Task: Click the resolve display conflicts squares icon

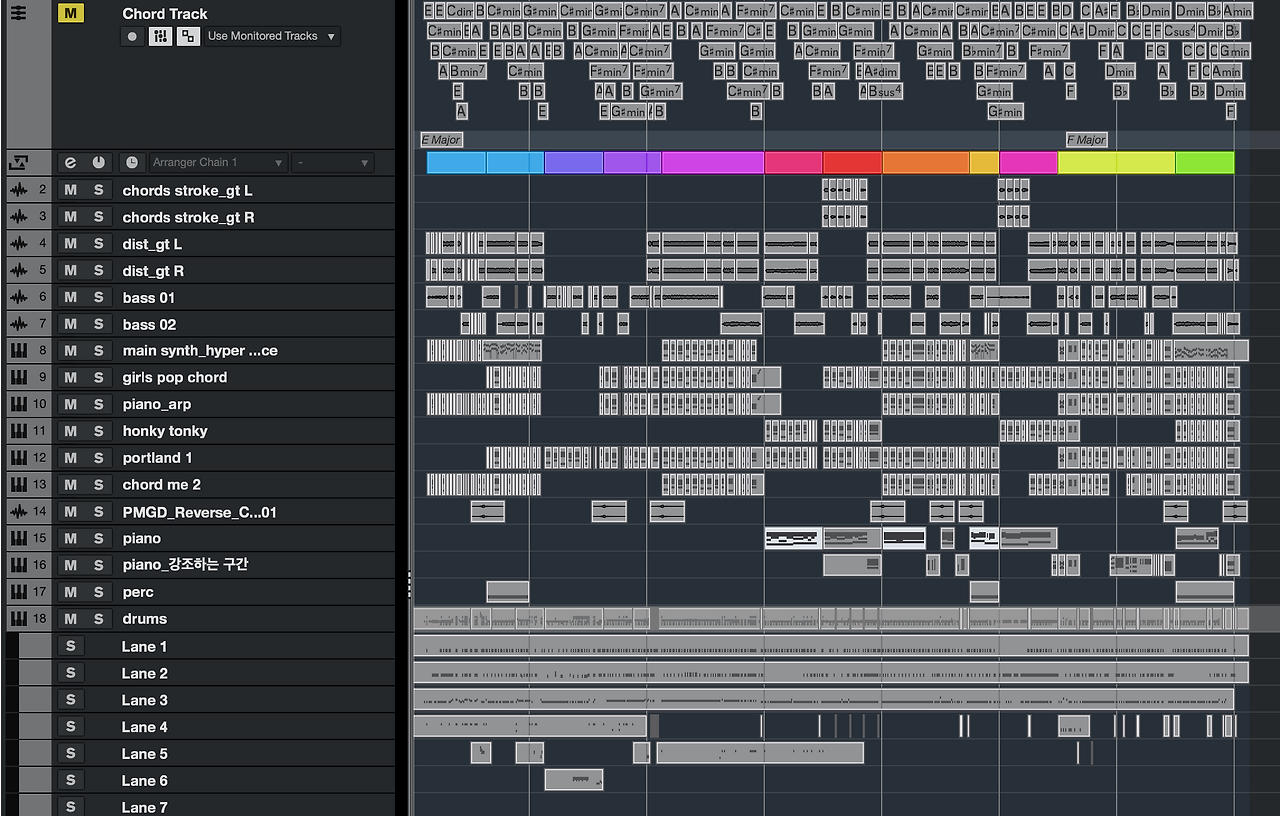Action: [187, 36]
